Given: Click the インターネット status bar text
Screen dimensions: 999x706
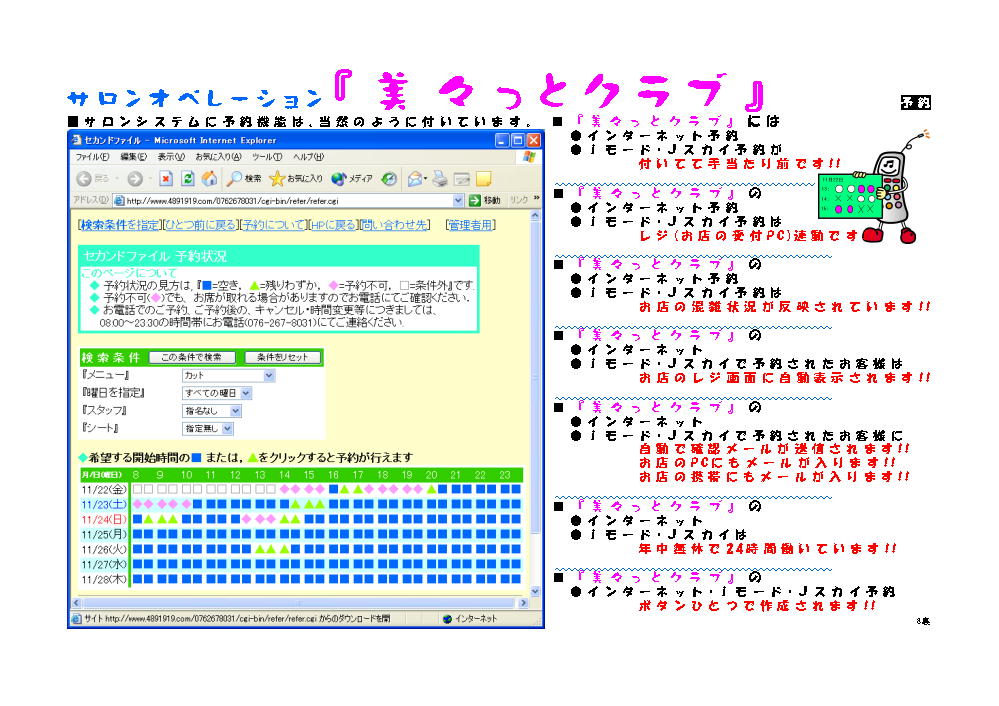Looking at the screenshot, I should 476,619.
